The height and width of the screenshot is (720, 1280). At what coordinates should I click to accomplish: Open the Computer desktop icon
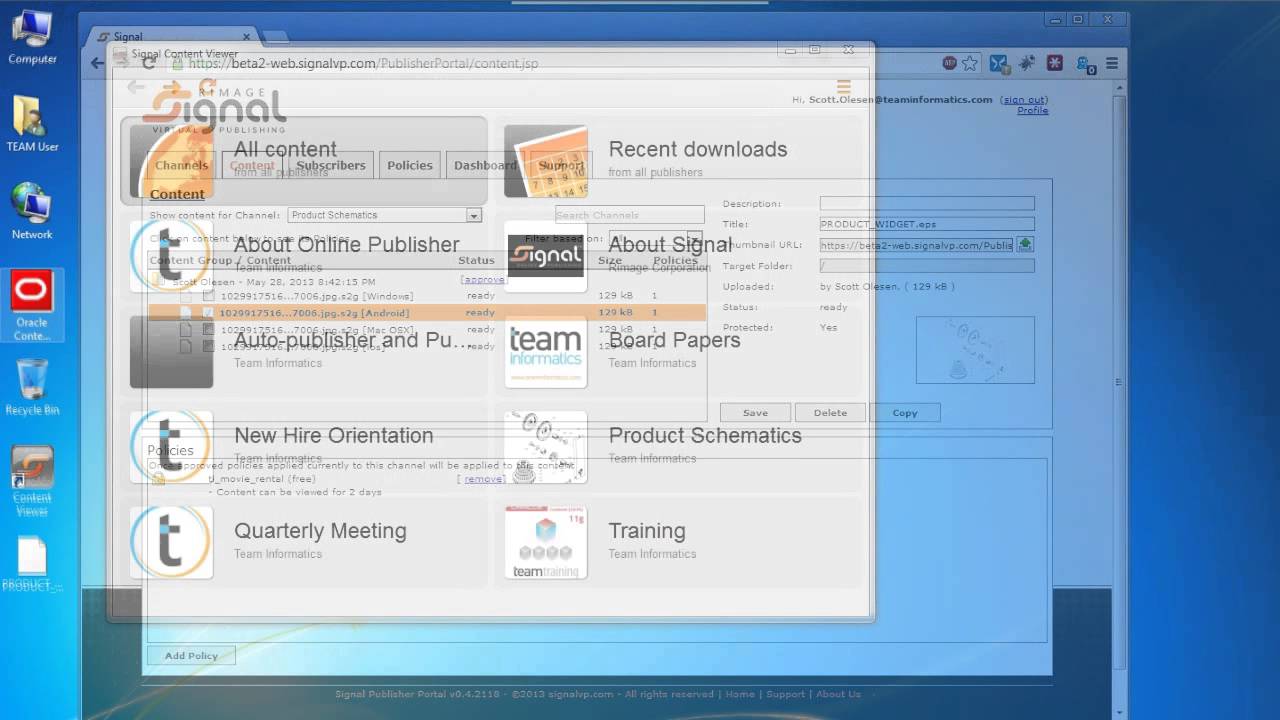tap(32, 37)
